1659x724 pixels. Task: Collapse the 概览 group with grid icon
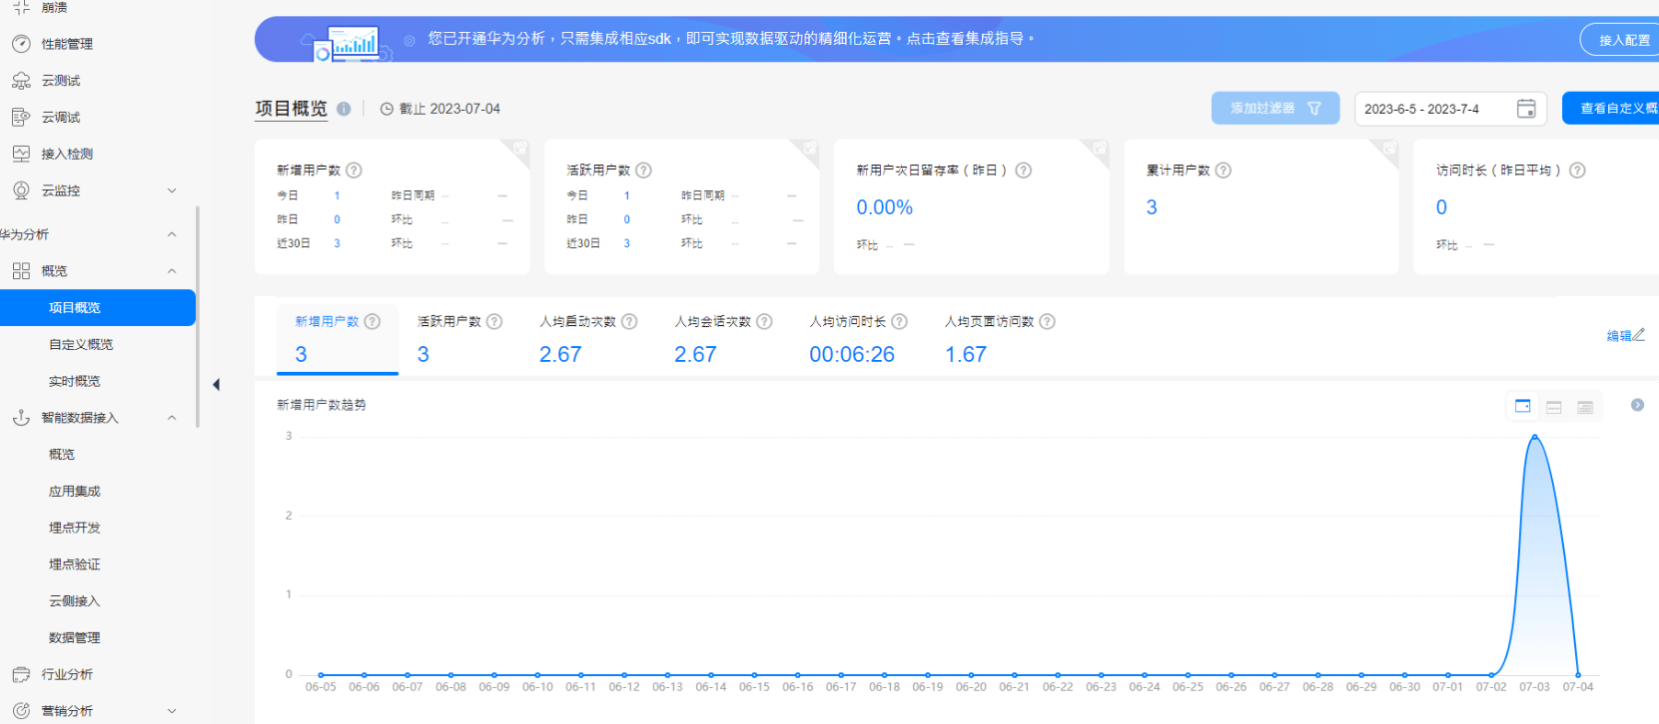tap(172, 271)
